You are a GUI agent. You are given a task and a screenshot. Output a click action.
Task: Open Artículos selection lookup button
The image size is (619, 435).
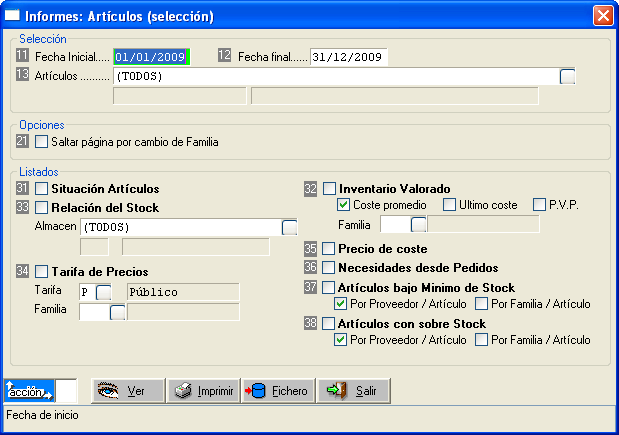567,77
